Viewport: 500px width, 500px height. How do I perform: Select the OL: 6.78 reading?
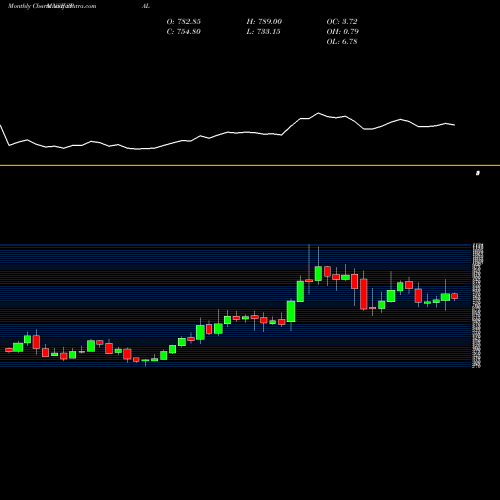[x=342, y=42]
